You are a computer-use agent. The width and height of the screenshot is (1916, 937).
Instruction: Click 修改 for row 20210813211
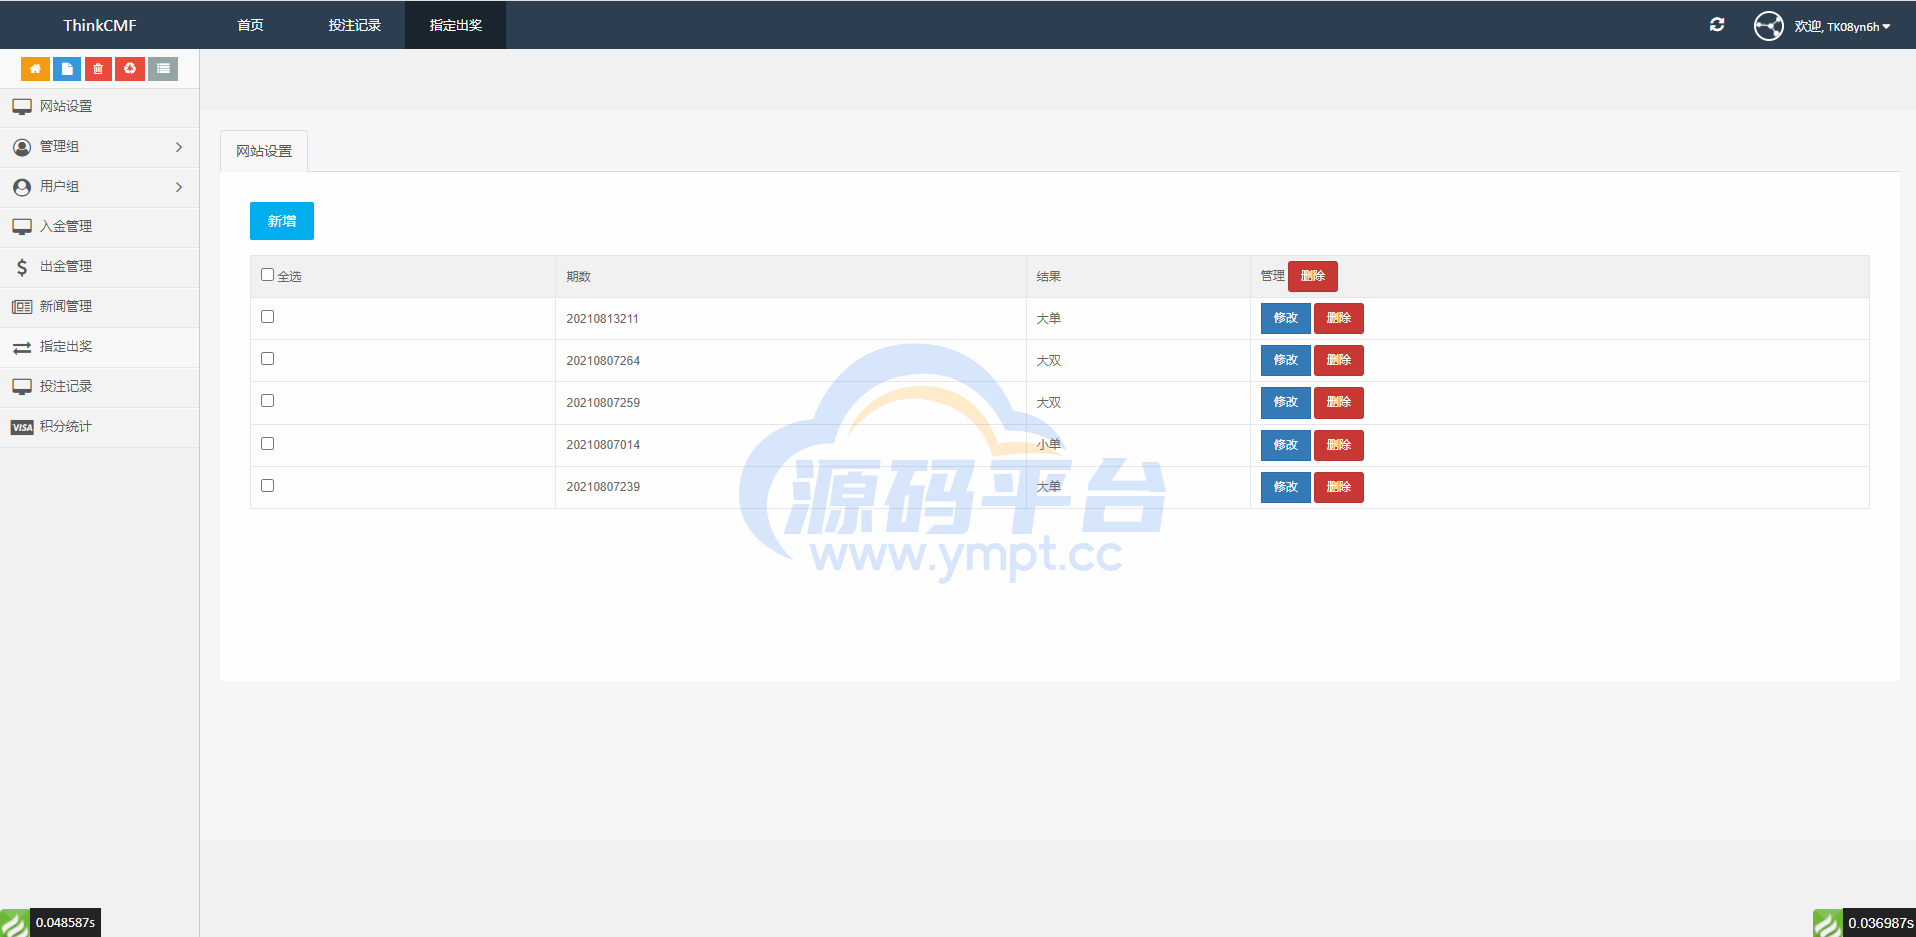pyautogui.click(x=1286, y=318)
